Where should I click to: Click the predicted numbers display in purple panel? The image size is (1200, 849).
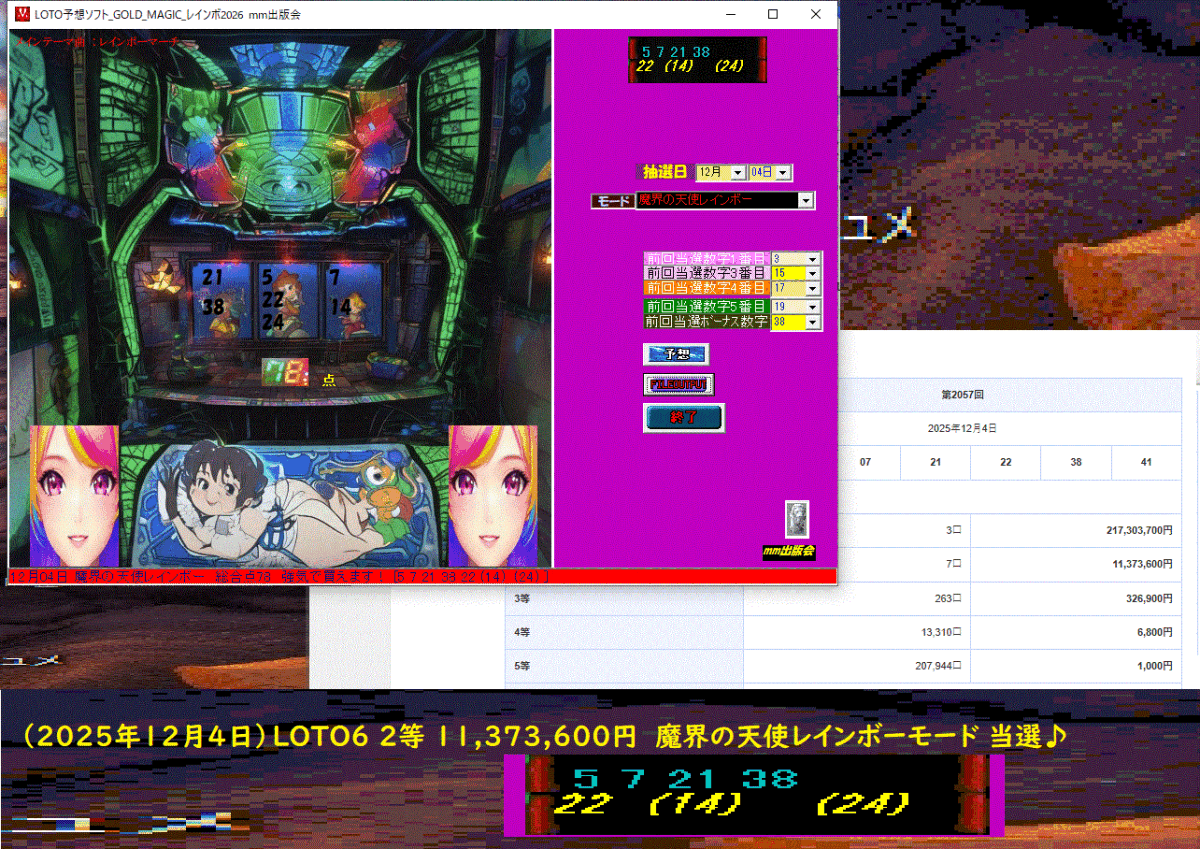(x=698, y=60)
